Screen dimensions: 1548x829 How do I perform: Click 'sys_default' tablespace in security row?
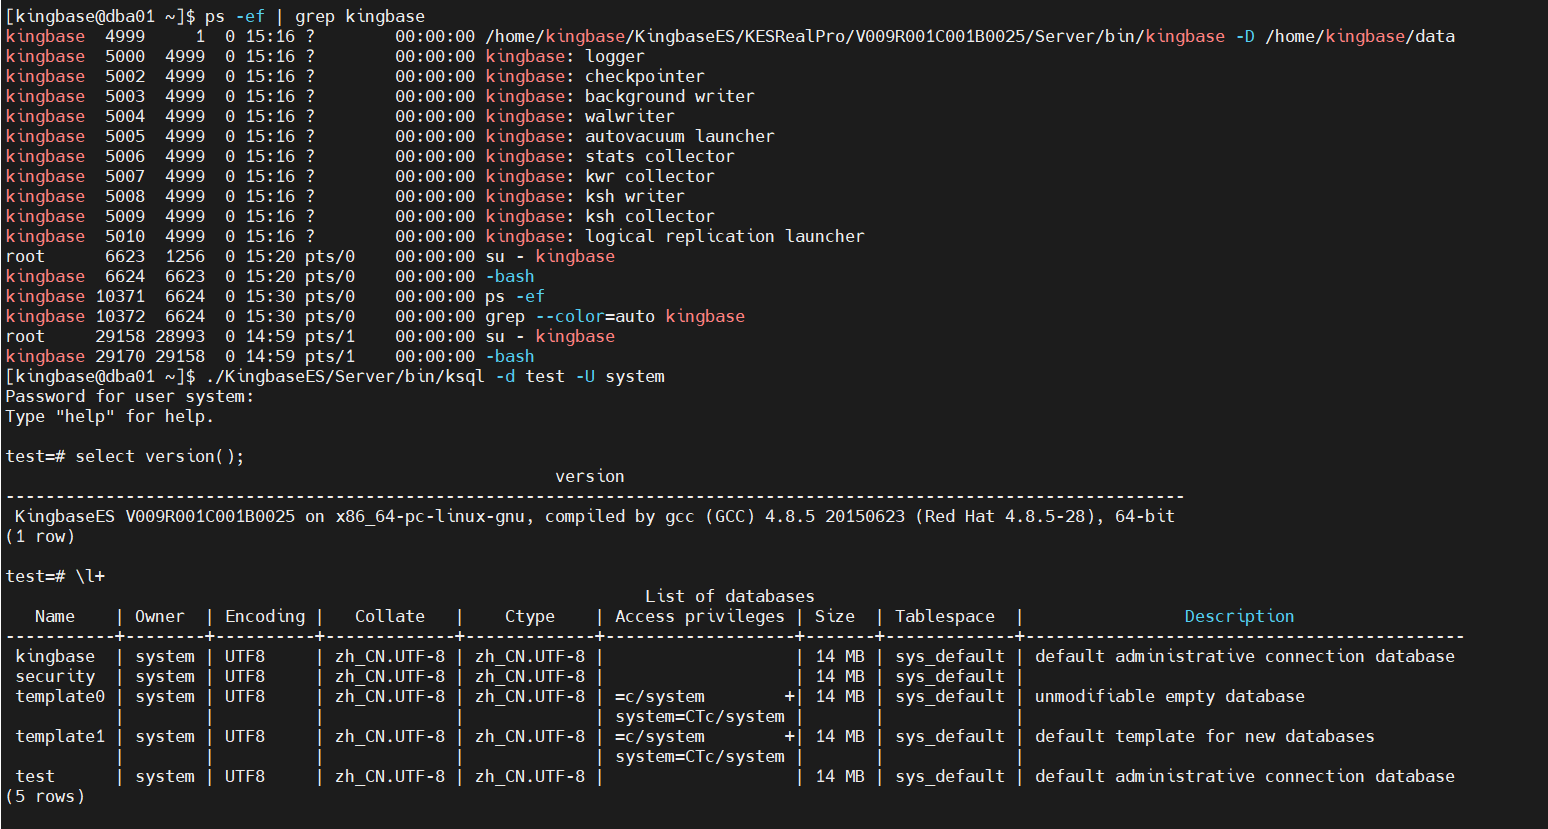(950, 676)
